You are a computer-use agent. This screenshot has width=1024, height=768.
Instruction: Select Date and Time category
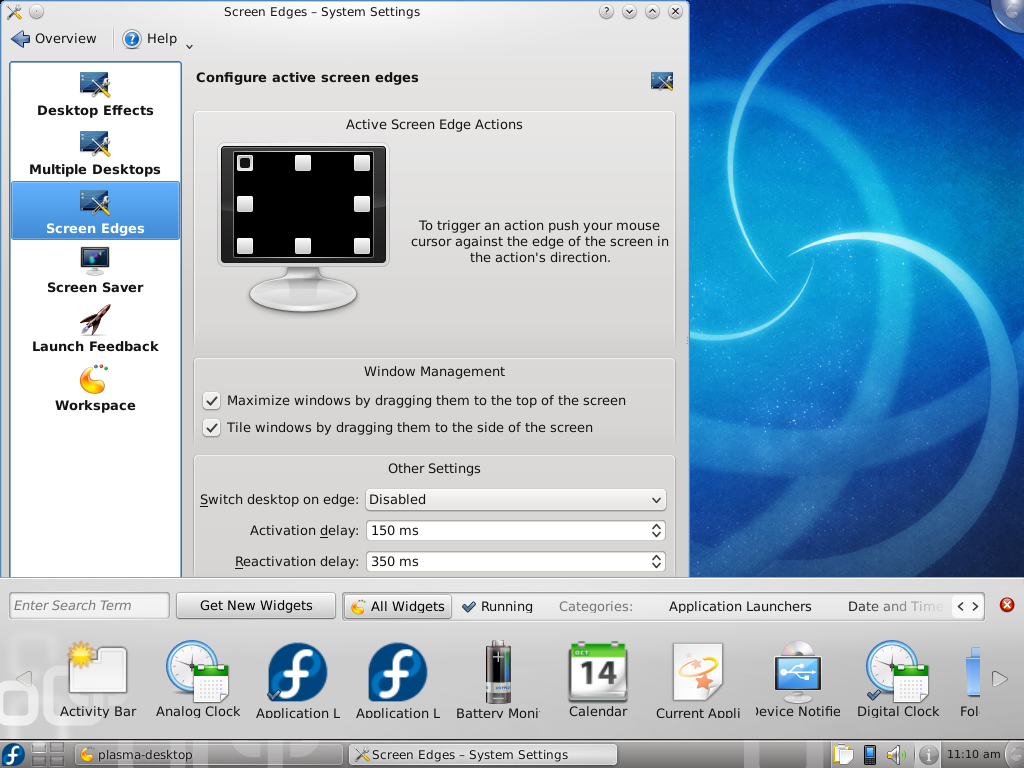point(895,607)
